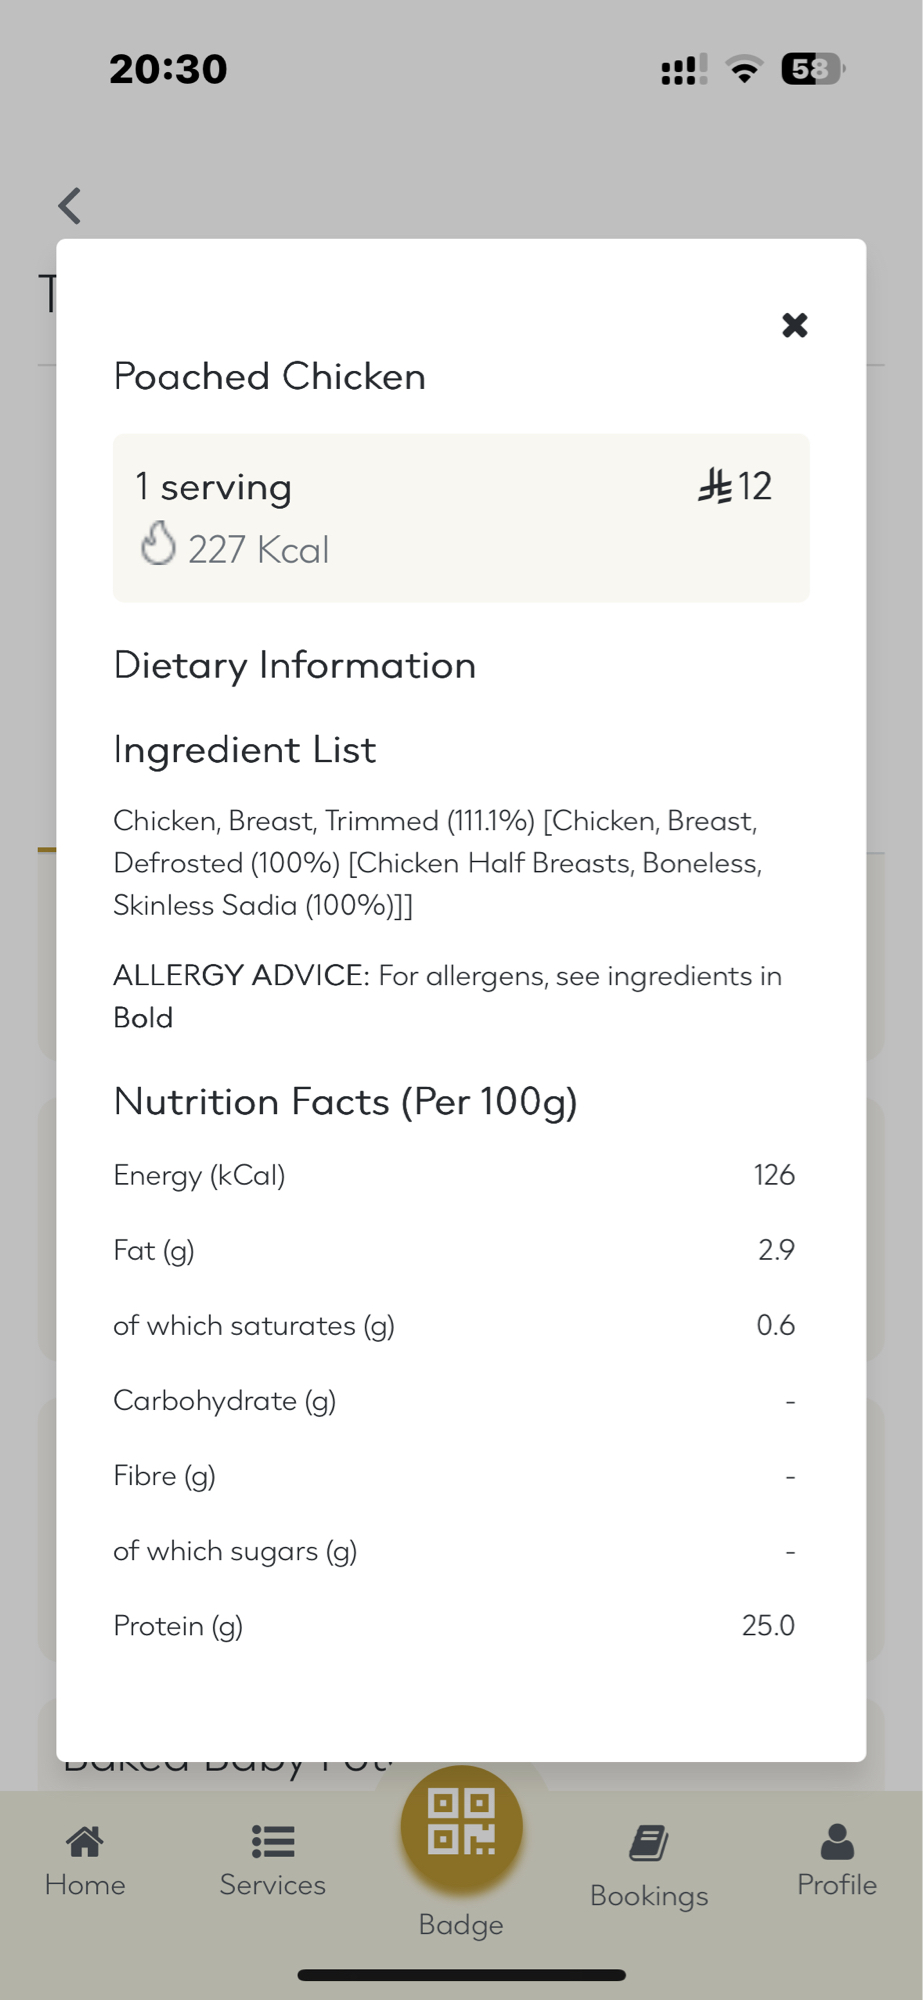923x2000 pixels.
Task: Tap the Ingredient List heading
Action: (x=245, y=749)
